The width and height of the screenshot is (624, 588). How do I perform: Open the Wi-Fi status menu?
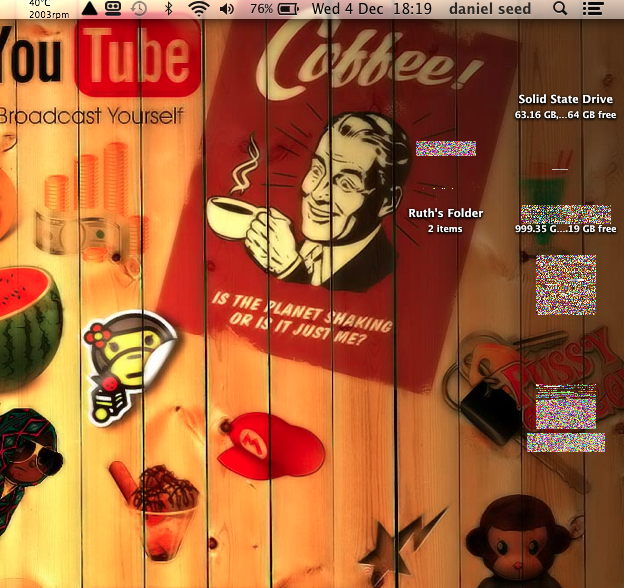[199, 8]
